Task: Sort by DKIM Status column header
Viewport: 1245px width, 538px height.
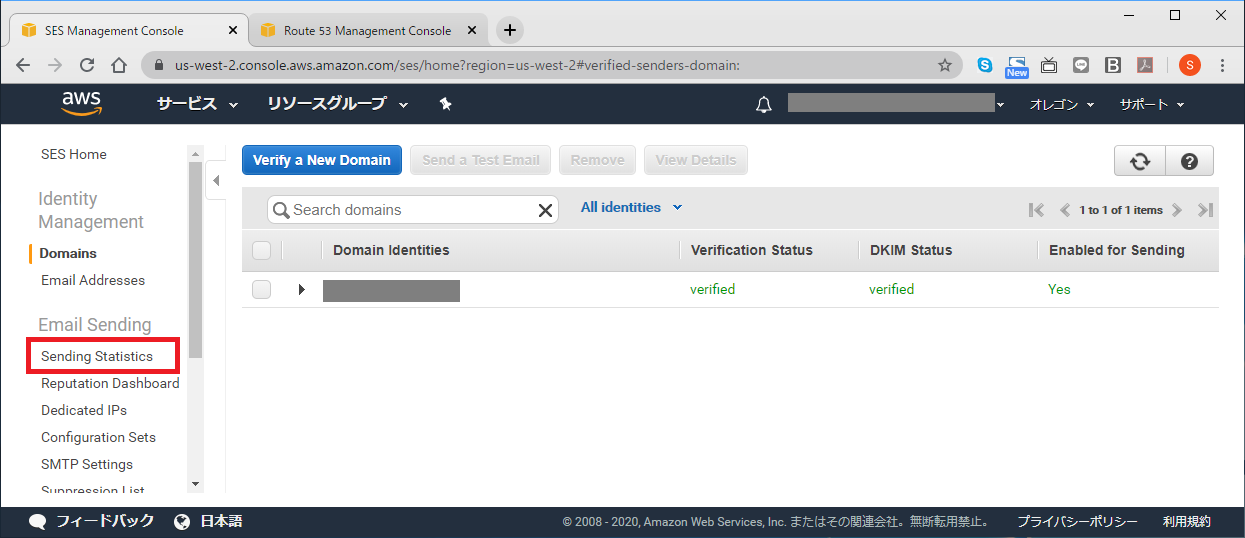Action: pyautogui.click(x=910, y=251)
